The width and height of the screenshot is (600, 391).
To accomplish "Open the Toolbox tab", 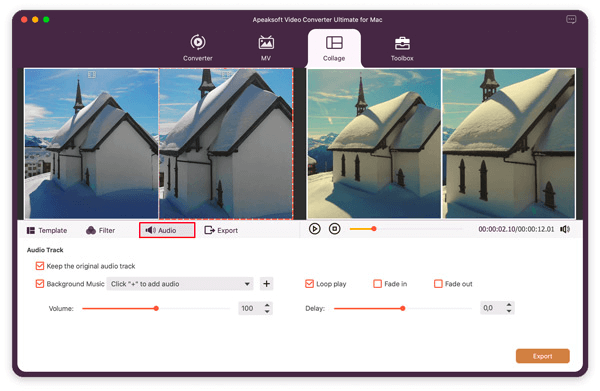I will (x=402, y=48).
